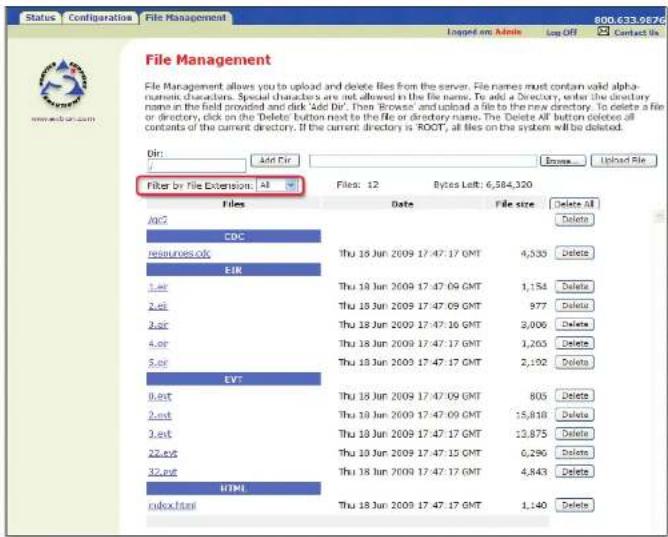Delete the 1.eir file
Screen dimensions: 668x537
(575, 287)
